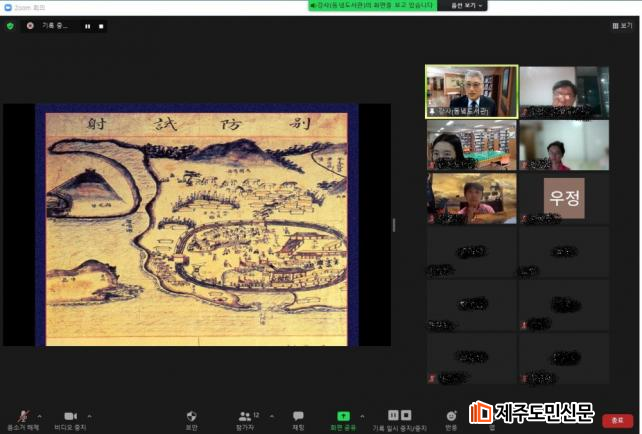Click the green screen-sharing notification banner
Viewport: 642px width, 434px height.
[372, 5]
